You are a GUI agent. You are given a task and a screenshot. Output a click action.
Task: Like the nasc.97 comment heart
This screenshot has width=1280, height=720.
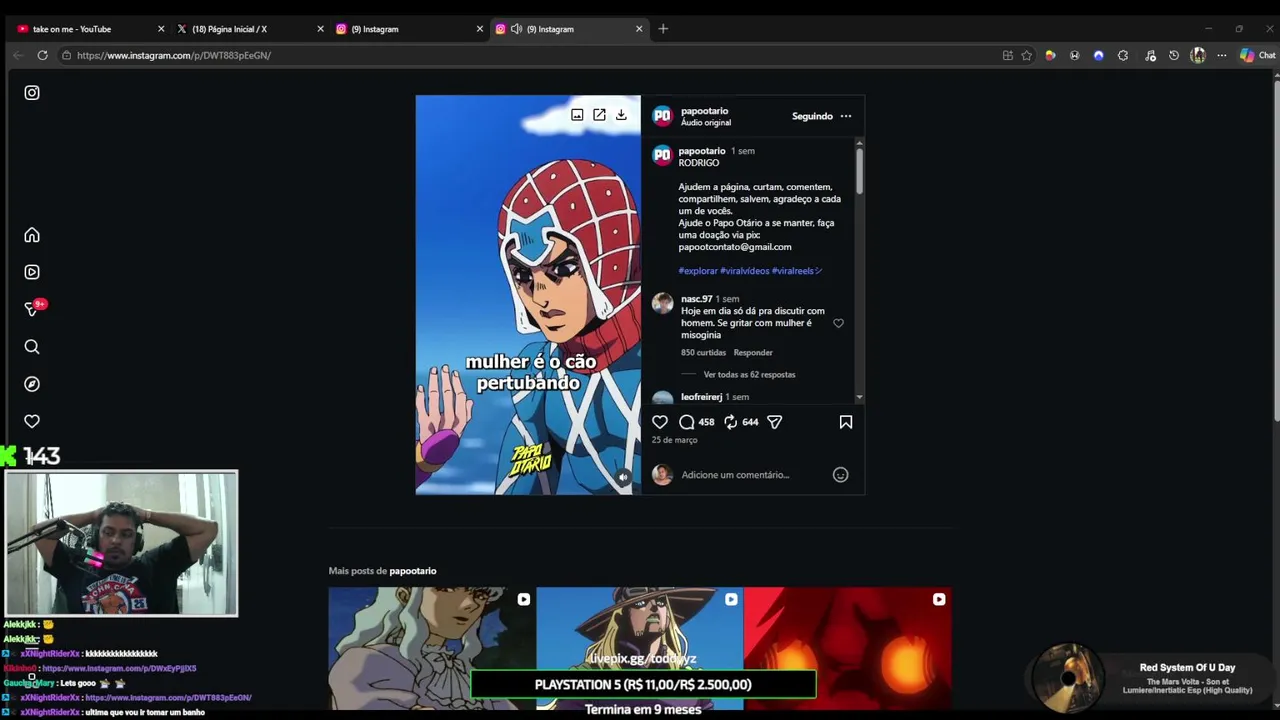coord(838,323)
